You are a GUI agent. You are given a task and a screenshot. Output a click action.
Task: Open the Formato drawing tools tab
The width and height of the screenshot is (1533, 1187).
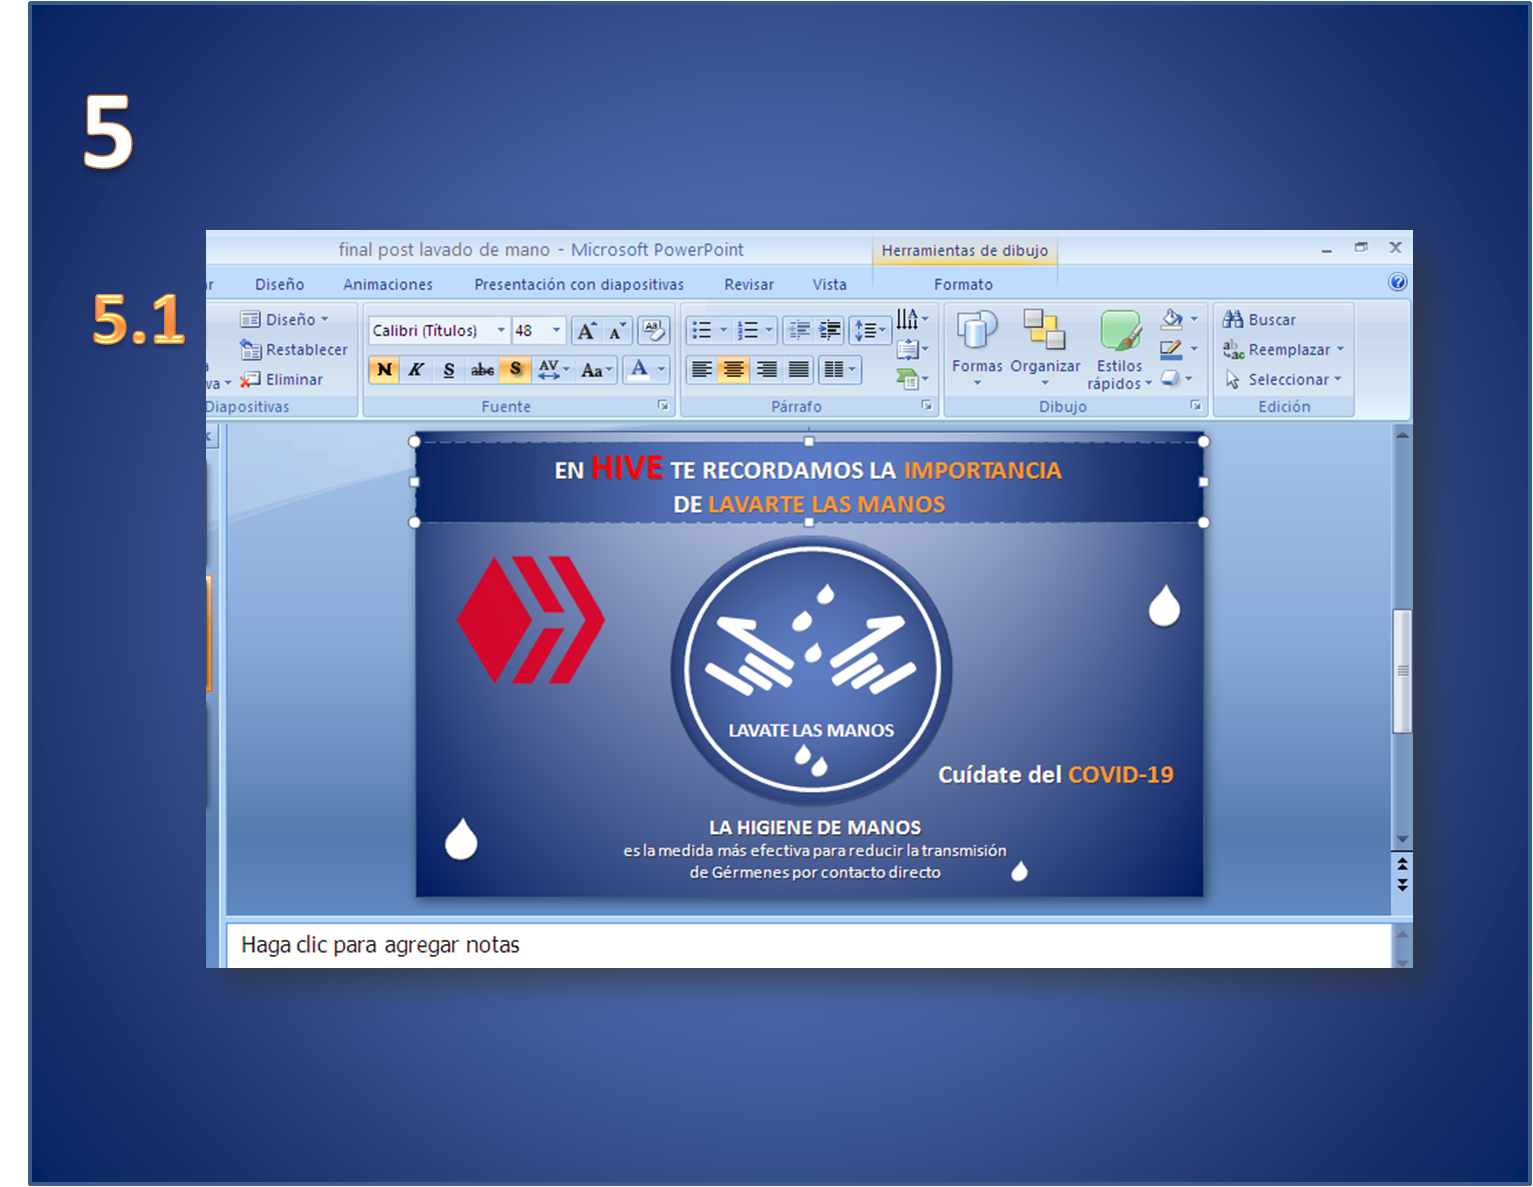(x=964, y=285)
